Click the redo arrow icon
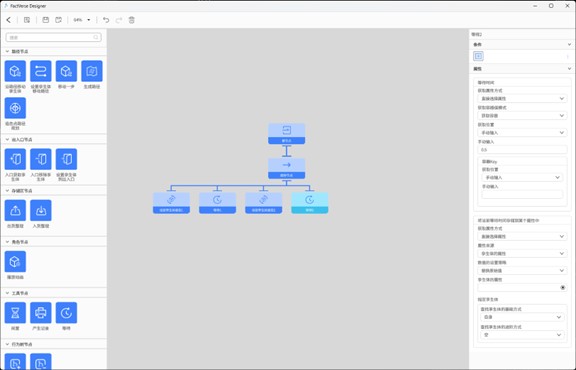Image resolution: width=576 pixels, height=370 pixels. click(x=119, y=20)
